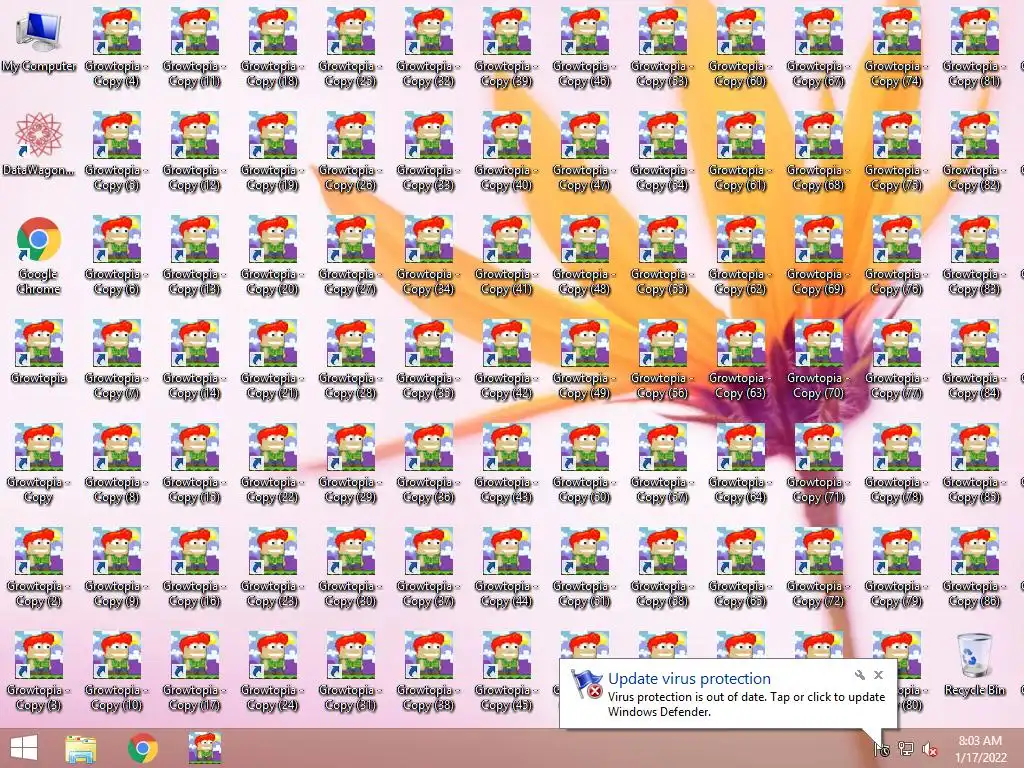Image resolution: width=1024 pixels, height=768 pixels.
Task: Open the network tray icon
Action: (x=905, y=748)
